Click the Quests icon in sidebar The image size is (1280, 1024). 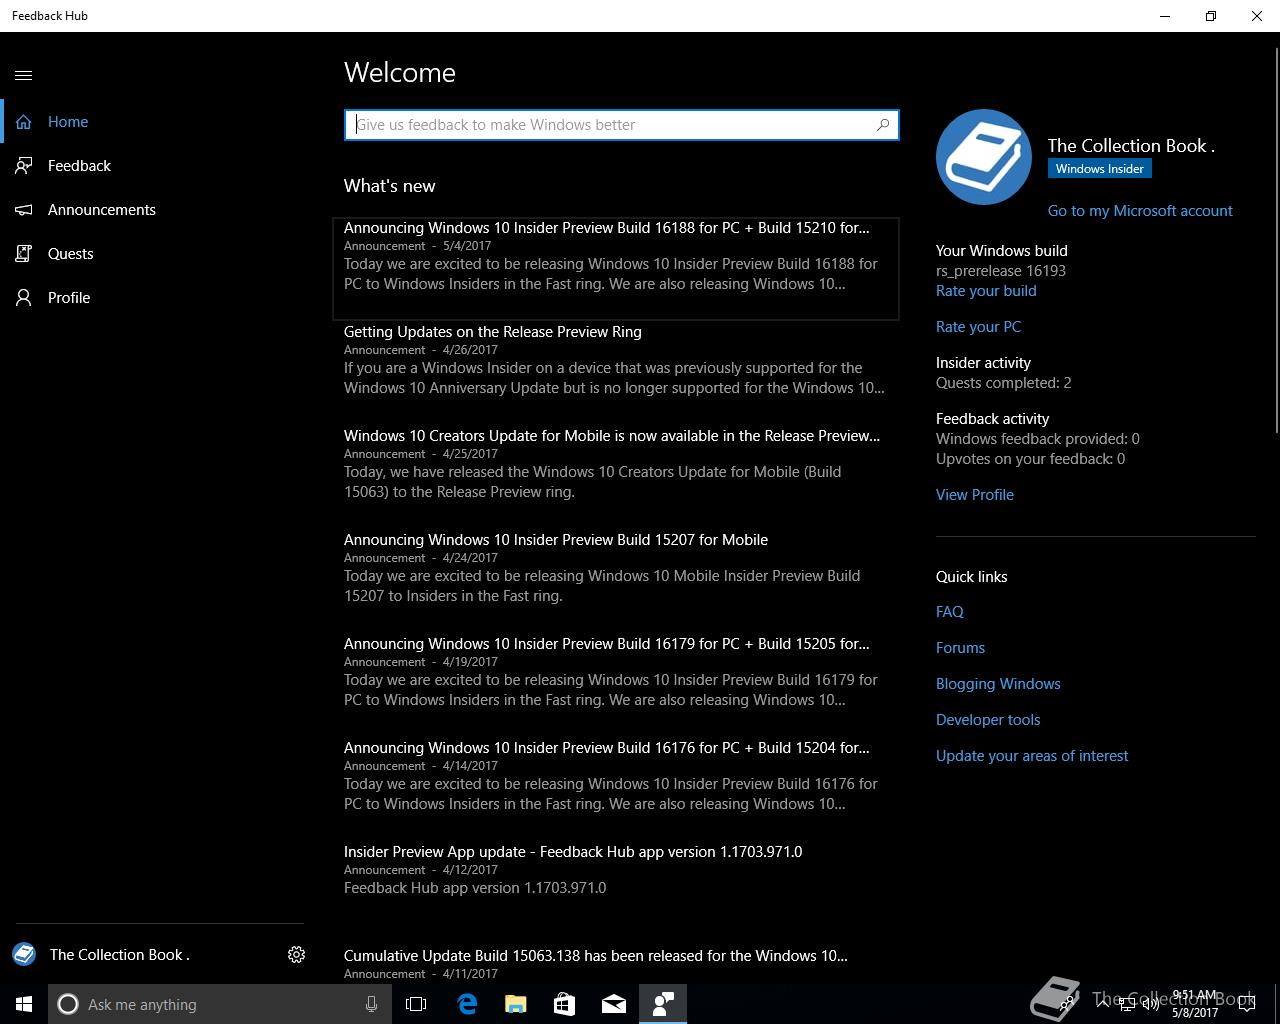click(x=24, y=254)
